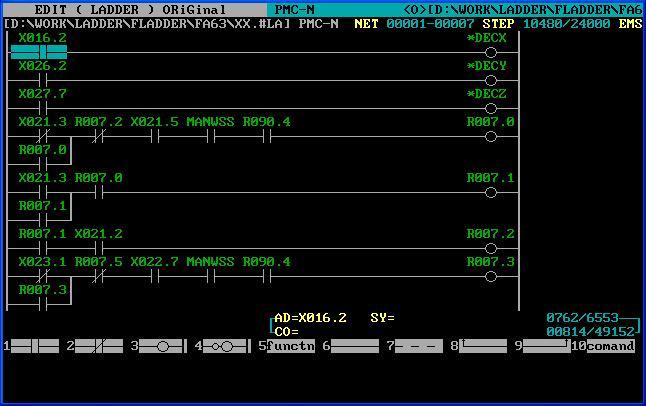The height and width of the screenshot is (406, 646).
Task: Click the SY= symbol field
Action: click(x=382, y=318)
